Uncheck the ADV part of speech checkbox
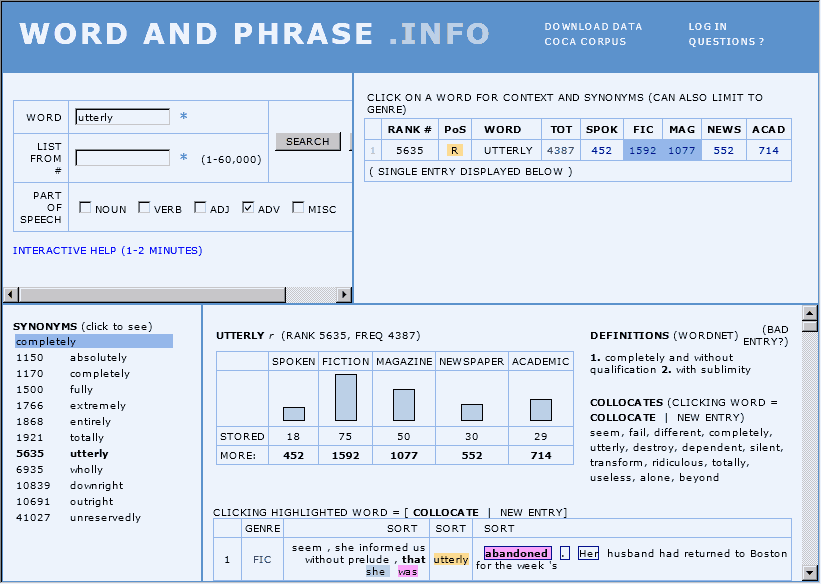The width and height of the screenshot is (821, 584). click(248, 208)
